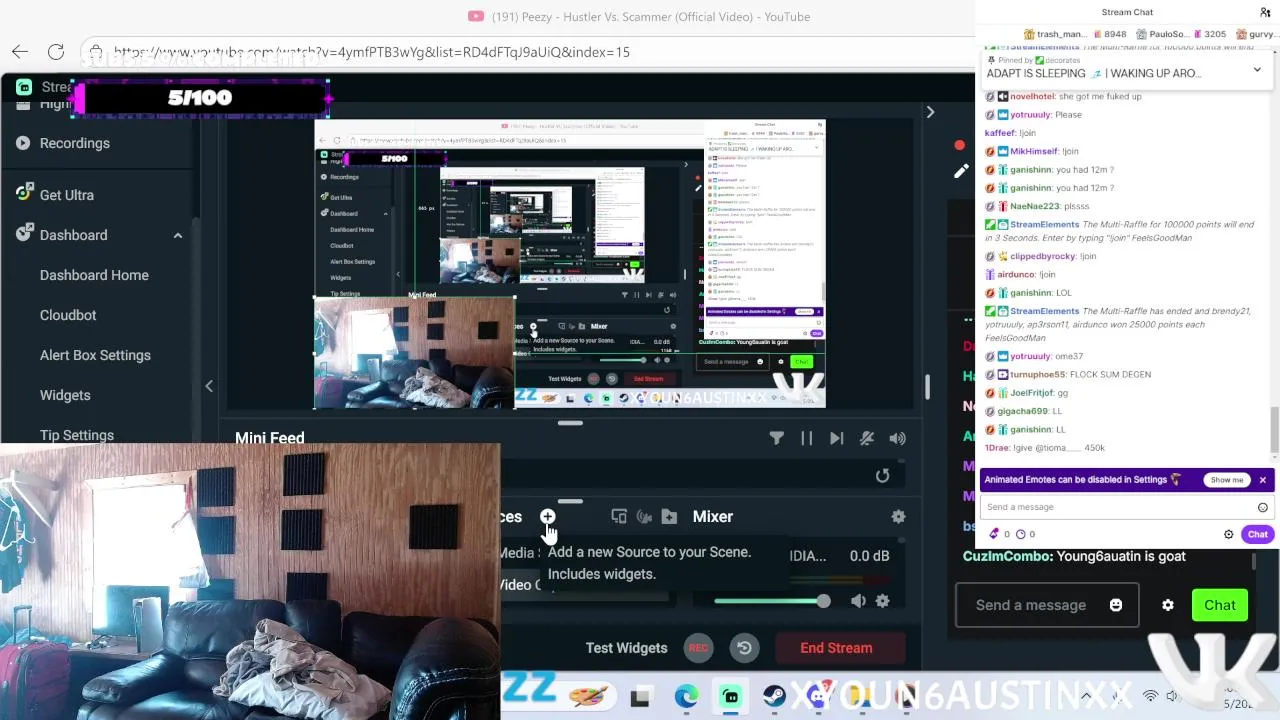Close the Animated Emotes banner
The image size is (1280, 720).
(x=1262, y=480)
